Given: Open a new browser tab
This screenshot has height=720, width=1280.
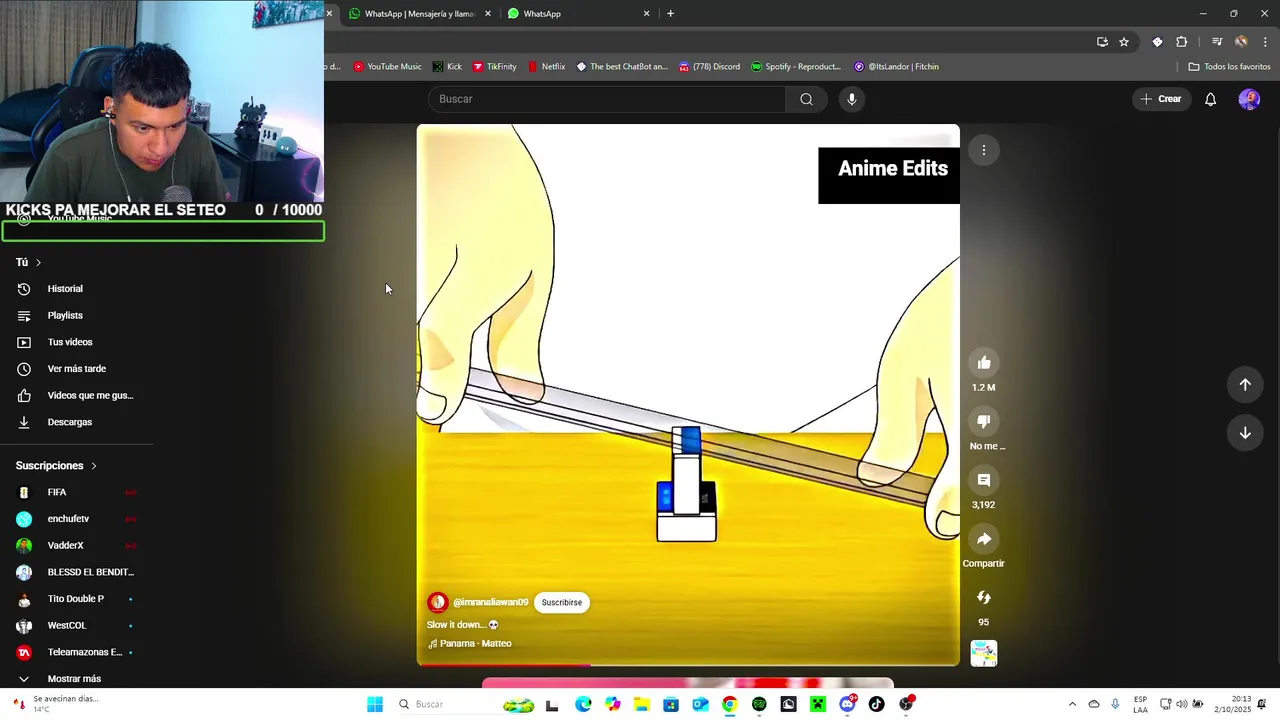Looking at the screenshot, I should (670, 14).
